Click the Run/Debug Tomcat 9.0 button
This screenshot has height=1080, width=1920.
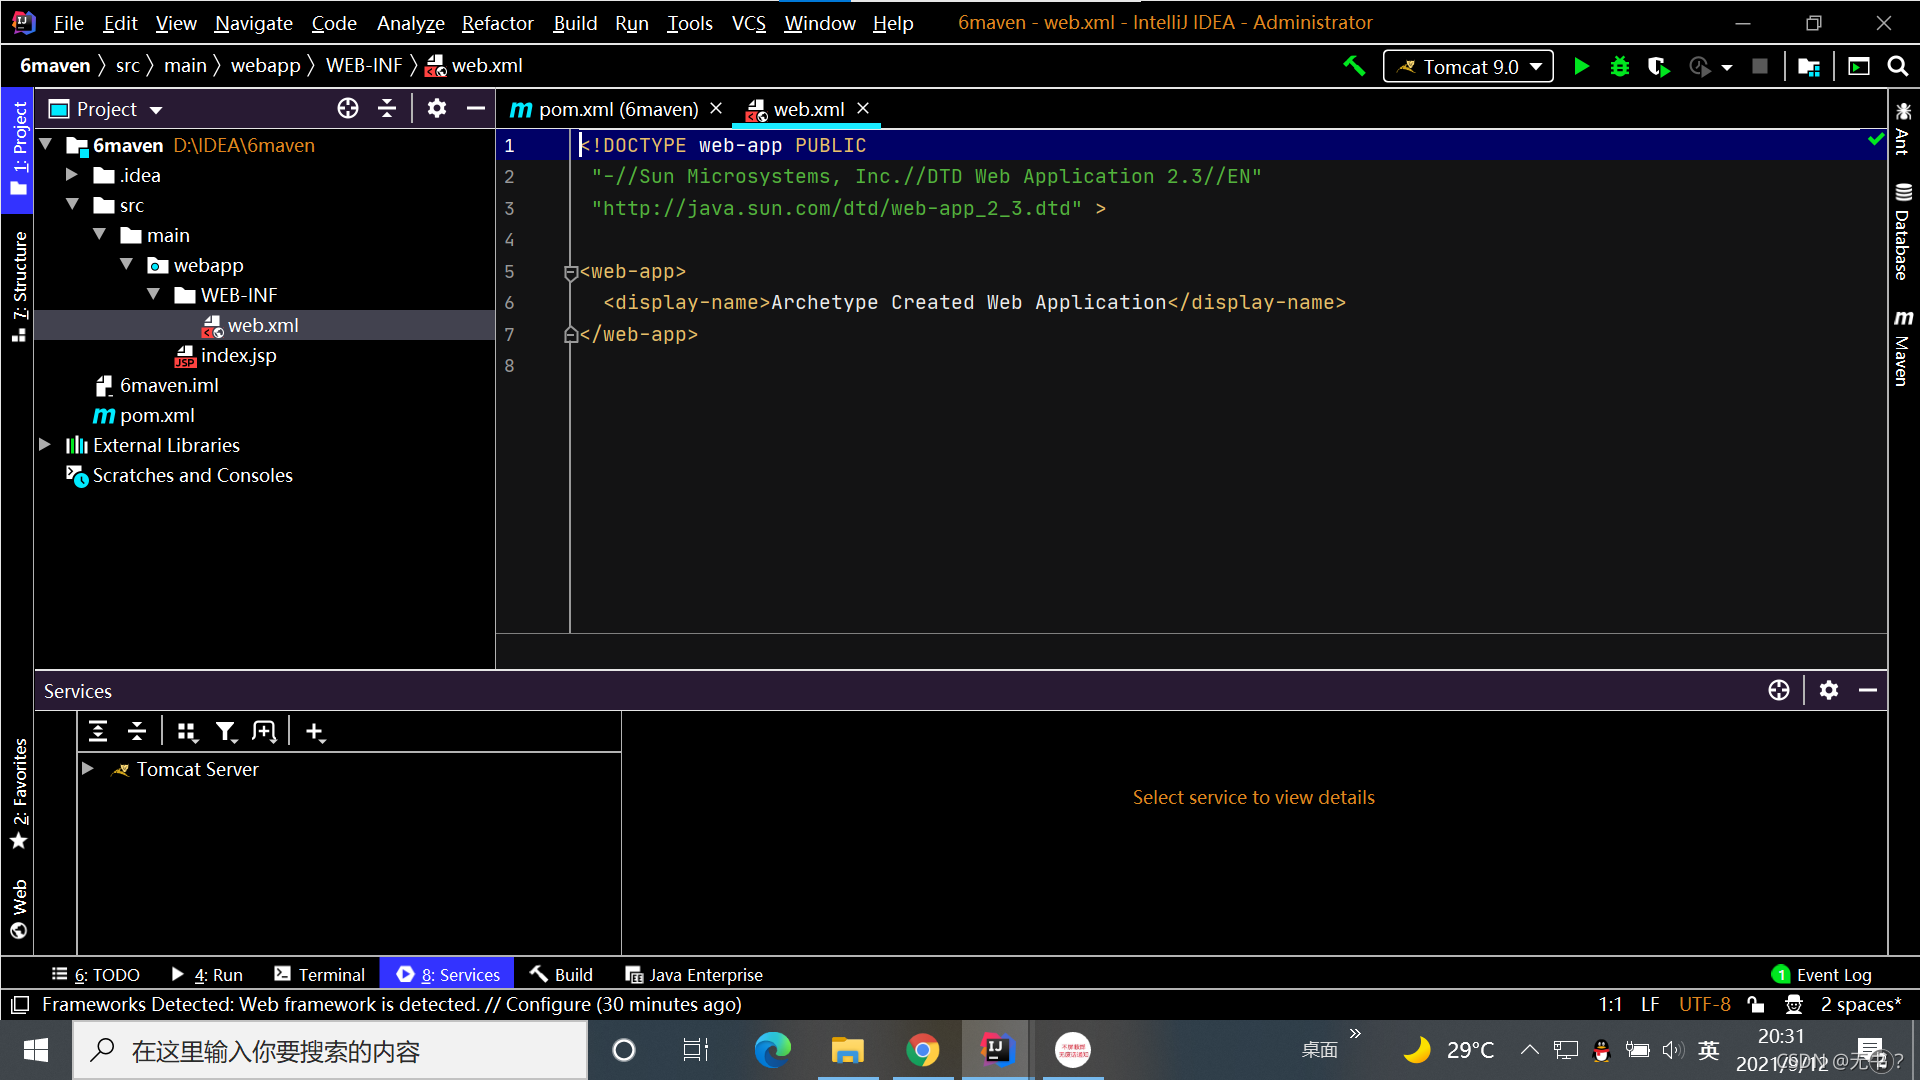[1581, 65]
